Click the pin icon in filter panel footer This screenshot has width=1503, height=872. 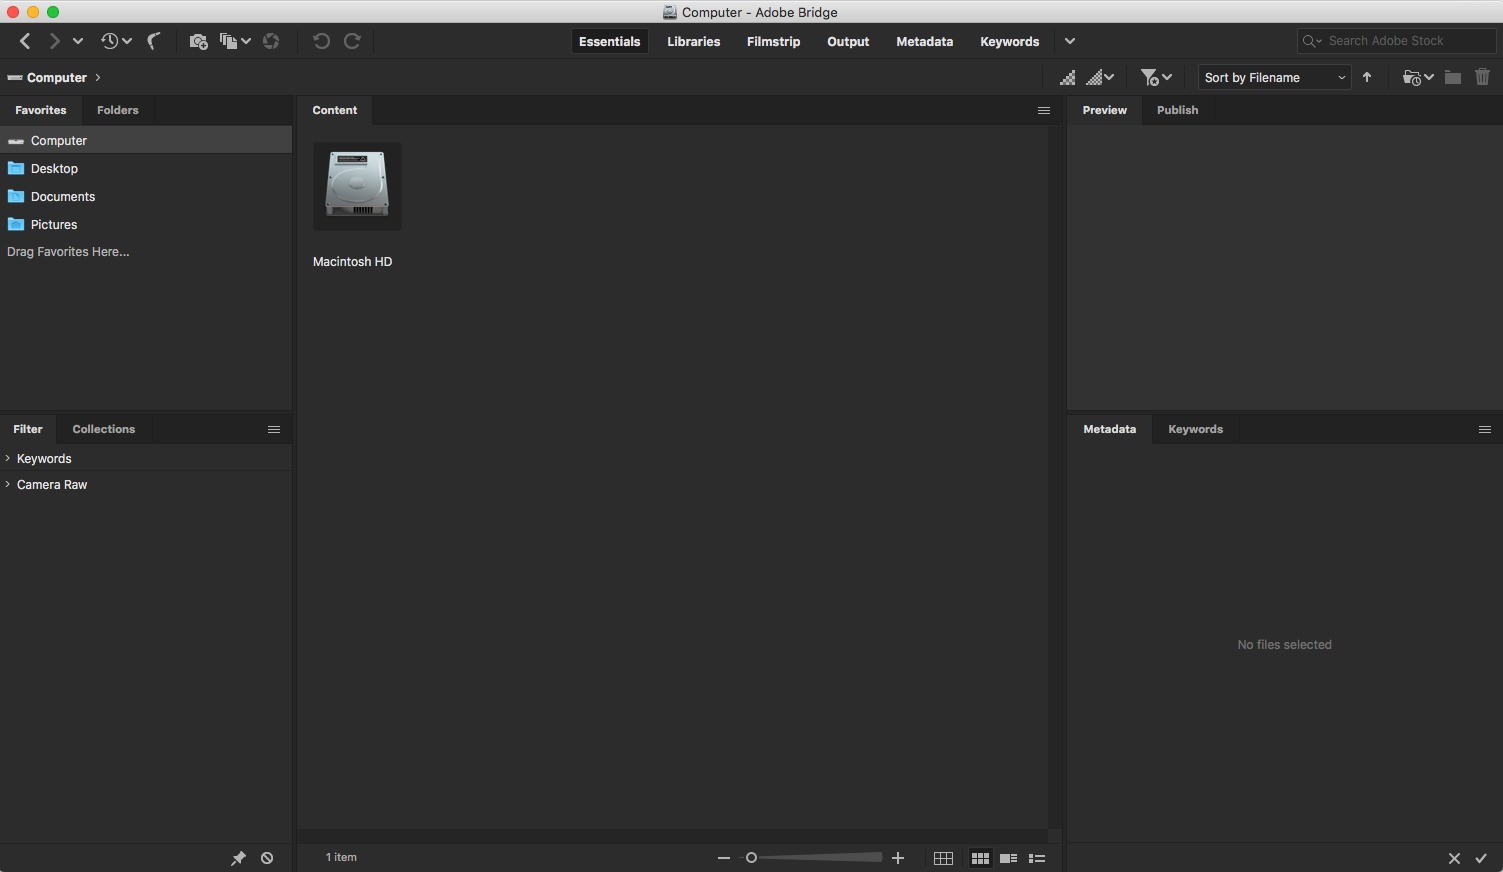(238, 858)
